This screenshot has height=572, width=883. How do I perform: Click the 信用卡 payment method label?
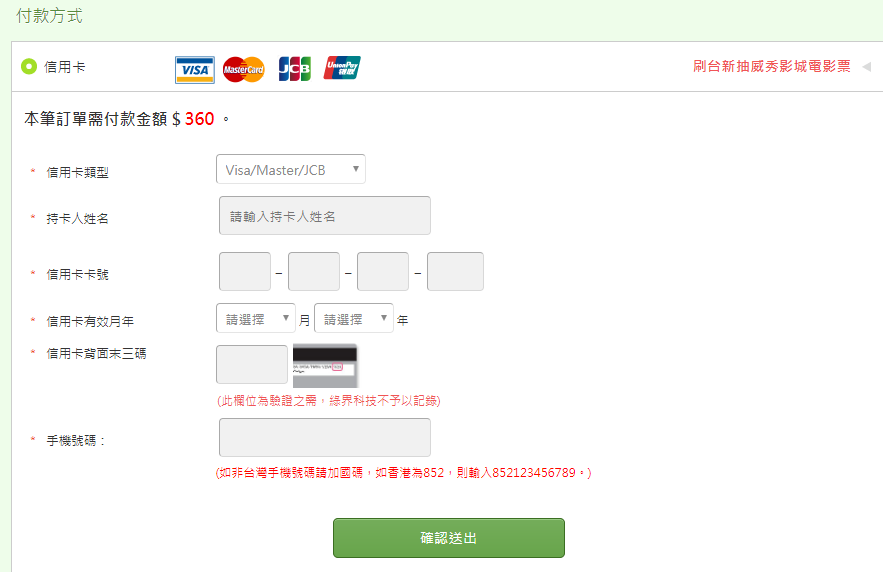(65, 67)
